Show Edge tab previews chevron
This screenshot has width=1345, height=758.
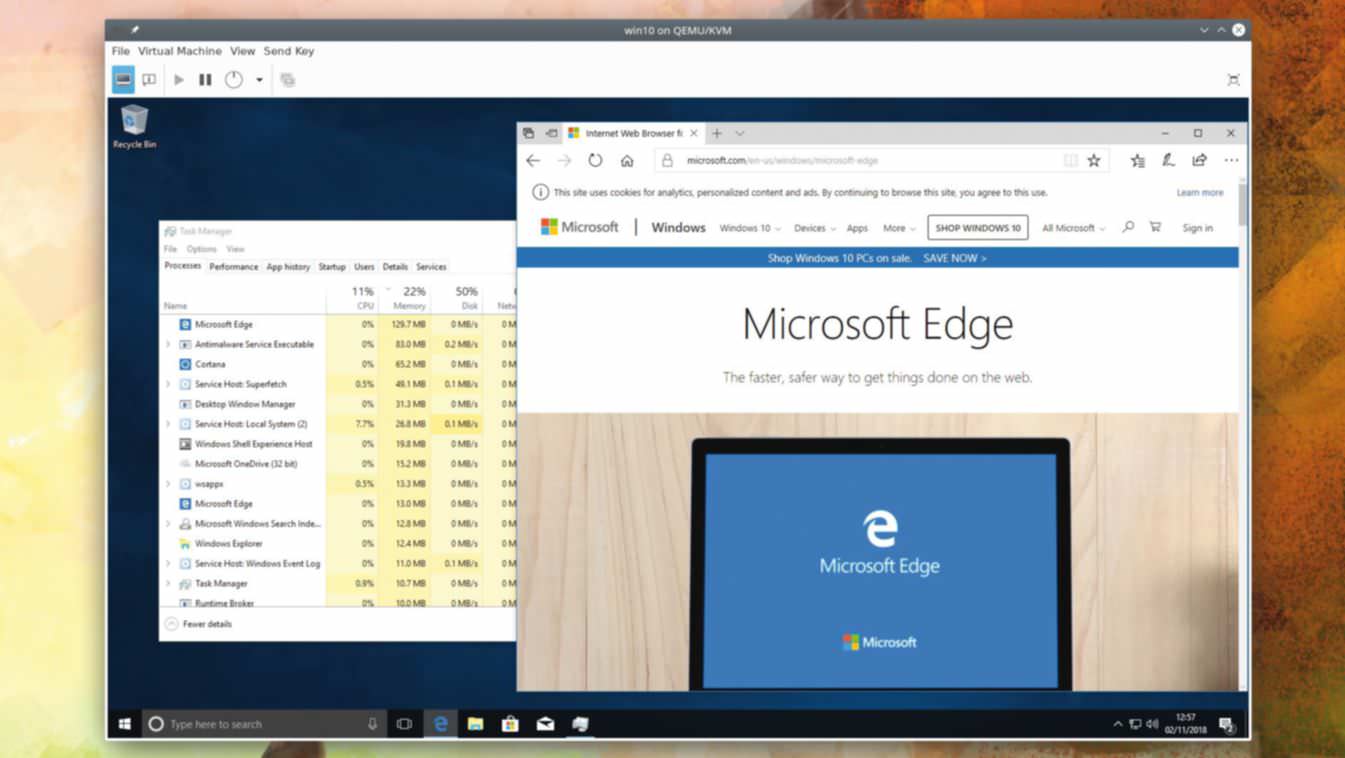[x=740, y=133]
